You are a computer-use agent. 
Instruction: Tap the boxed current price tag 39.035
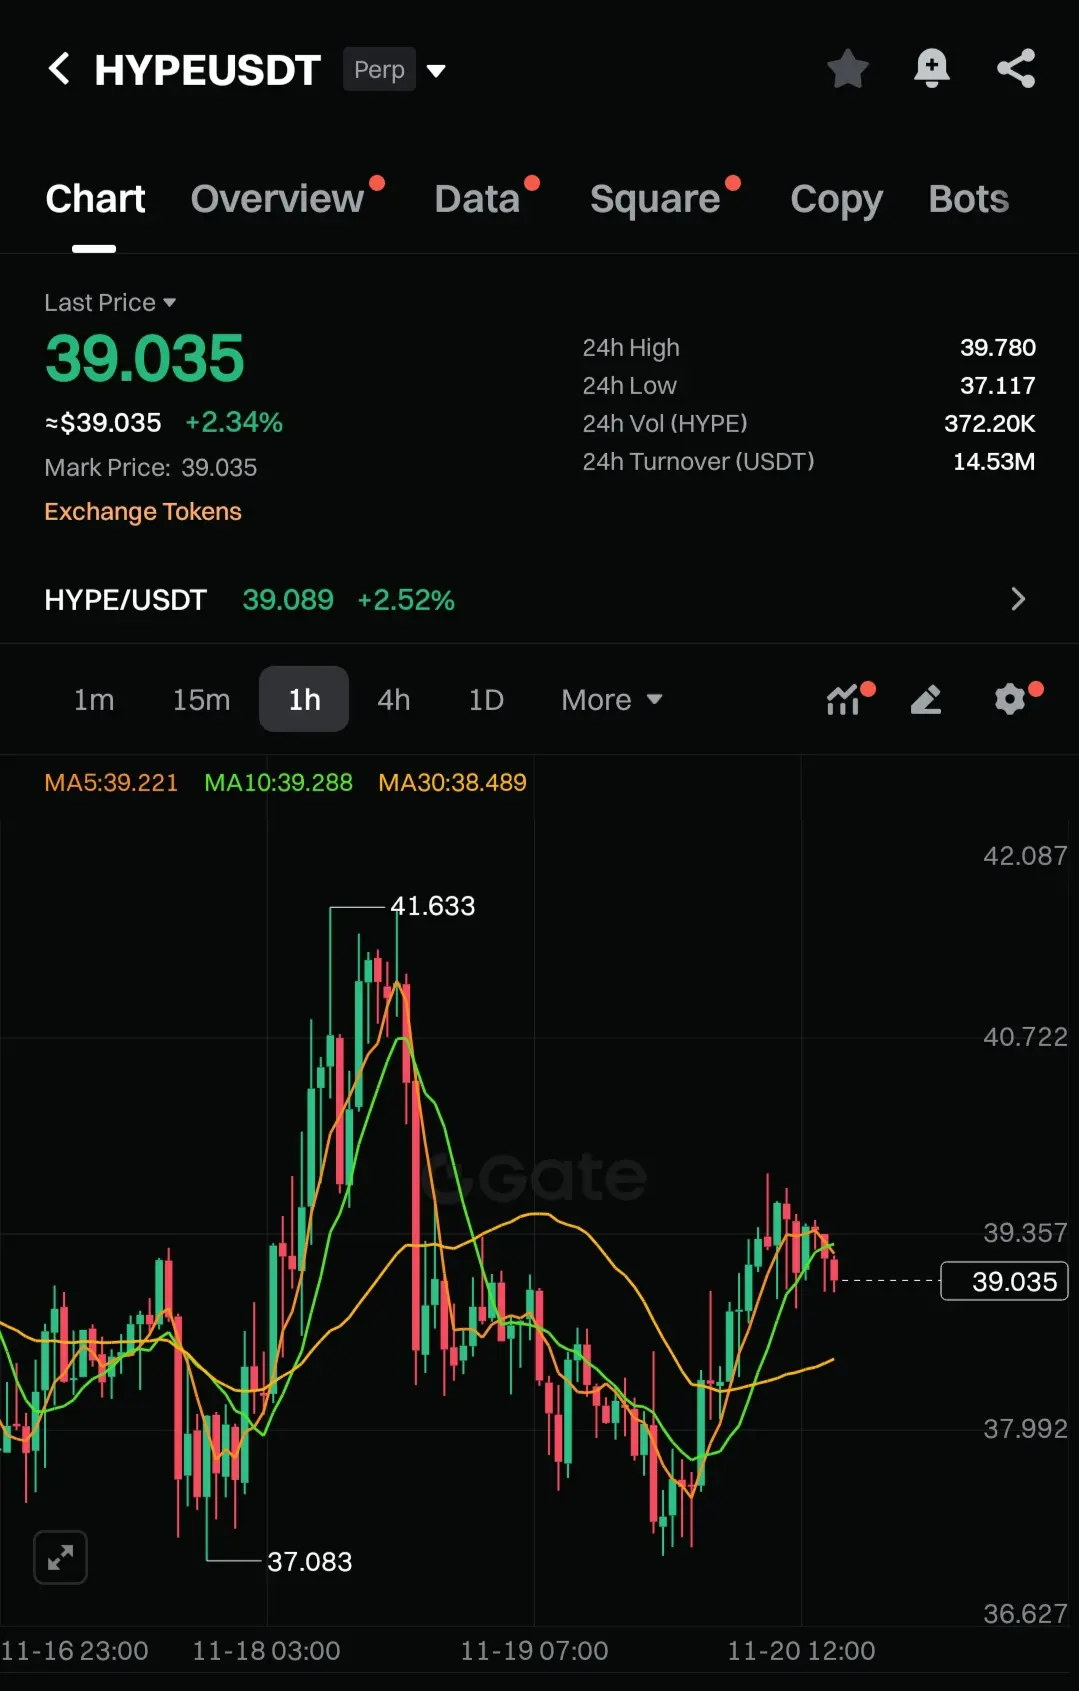1004,1281
